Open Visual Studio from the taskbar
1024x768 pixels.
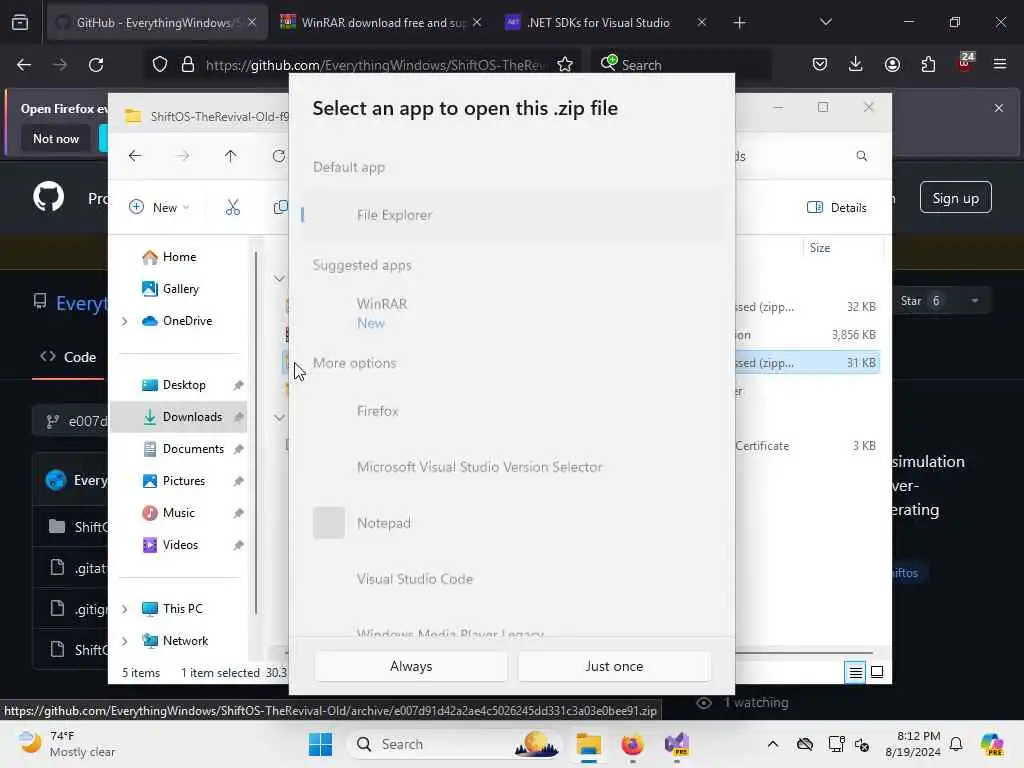pyautogui.click(x=677, y=744)
